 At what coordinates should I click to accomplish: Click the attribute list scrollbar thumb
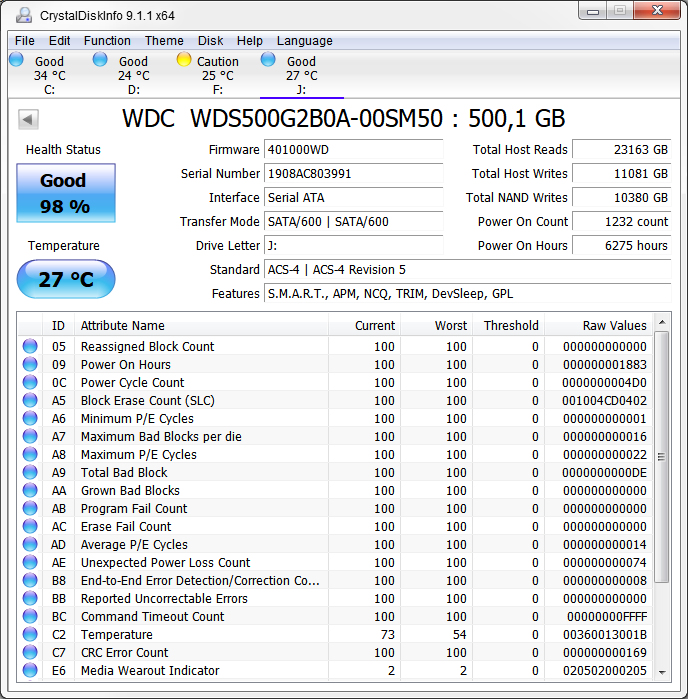662,456
